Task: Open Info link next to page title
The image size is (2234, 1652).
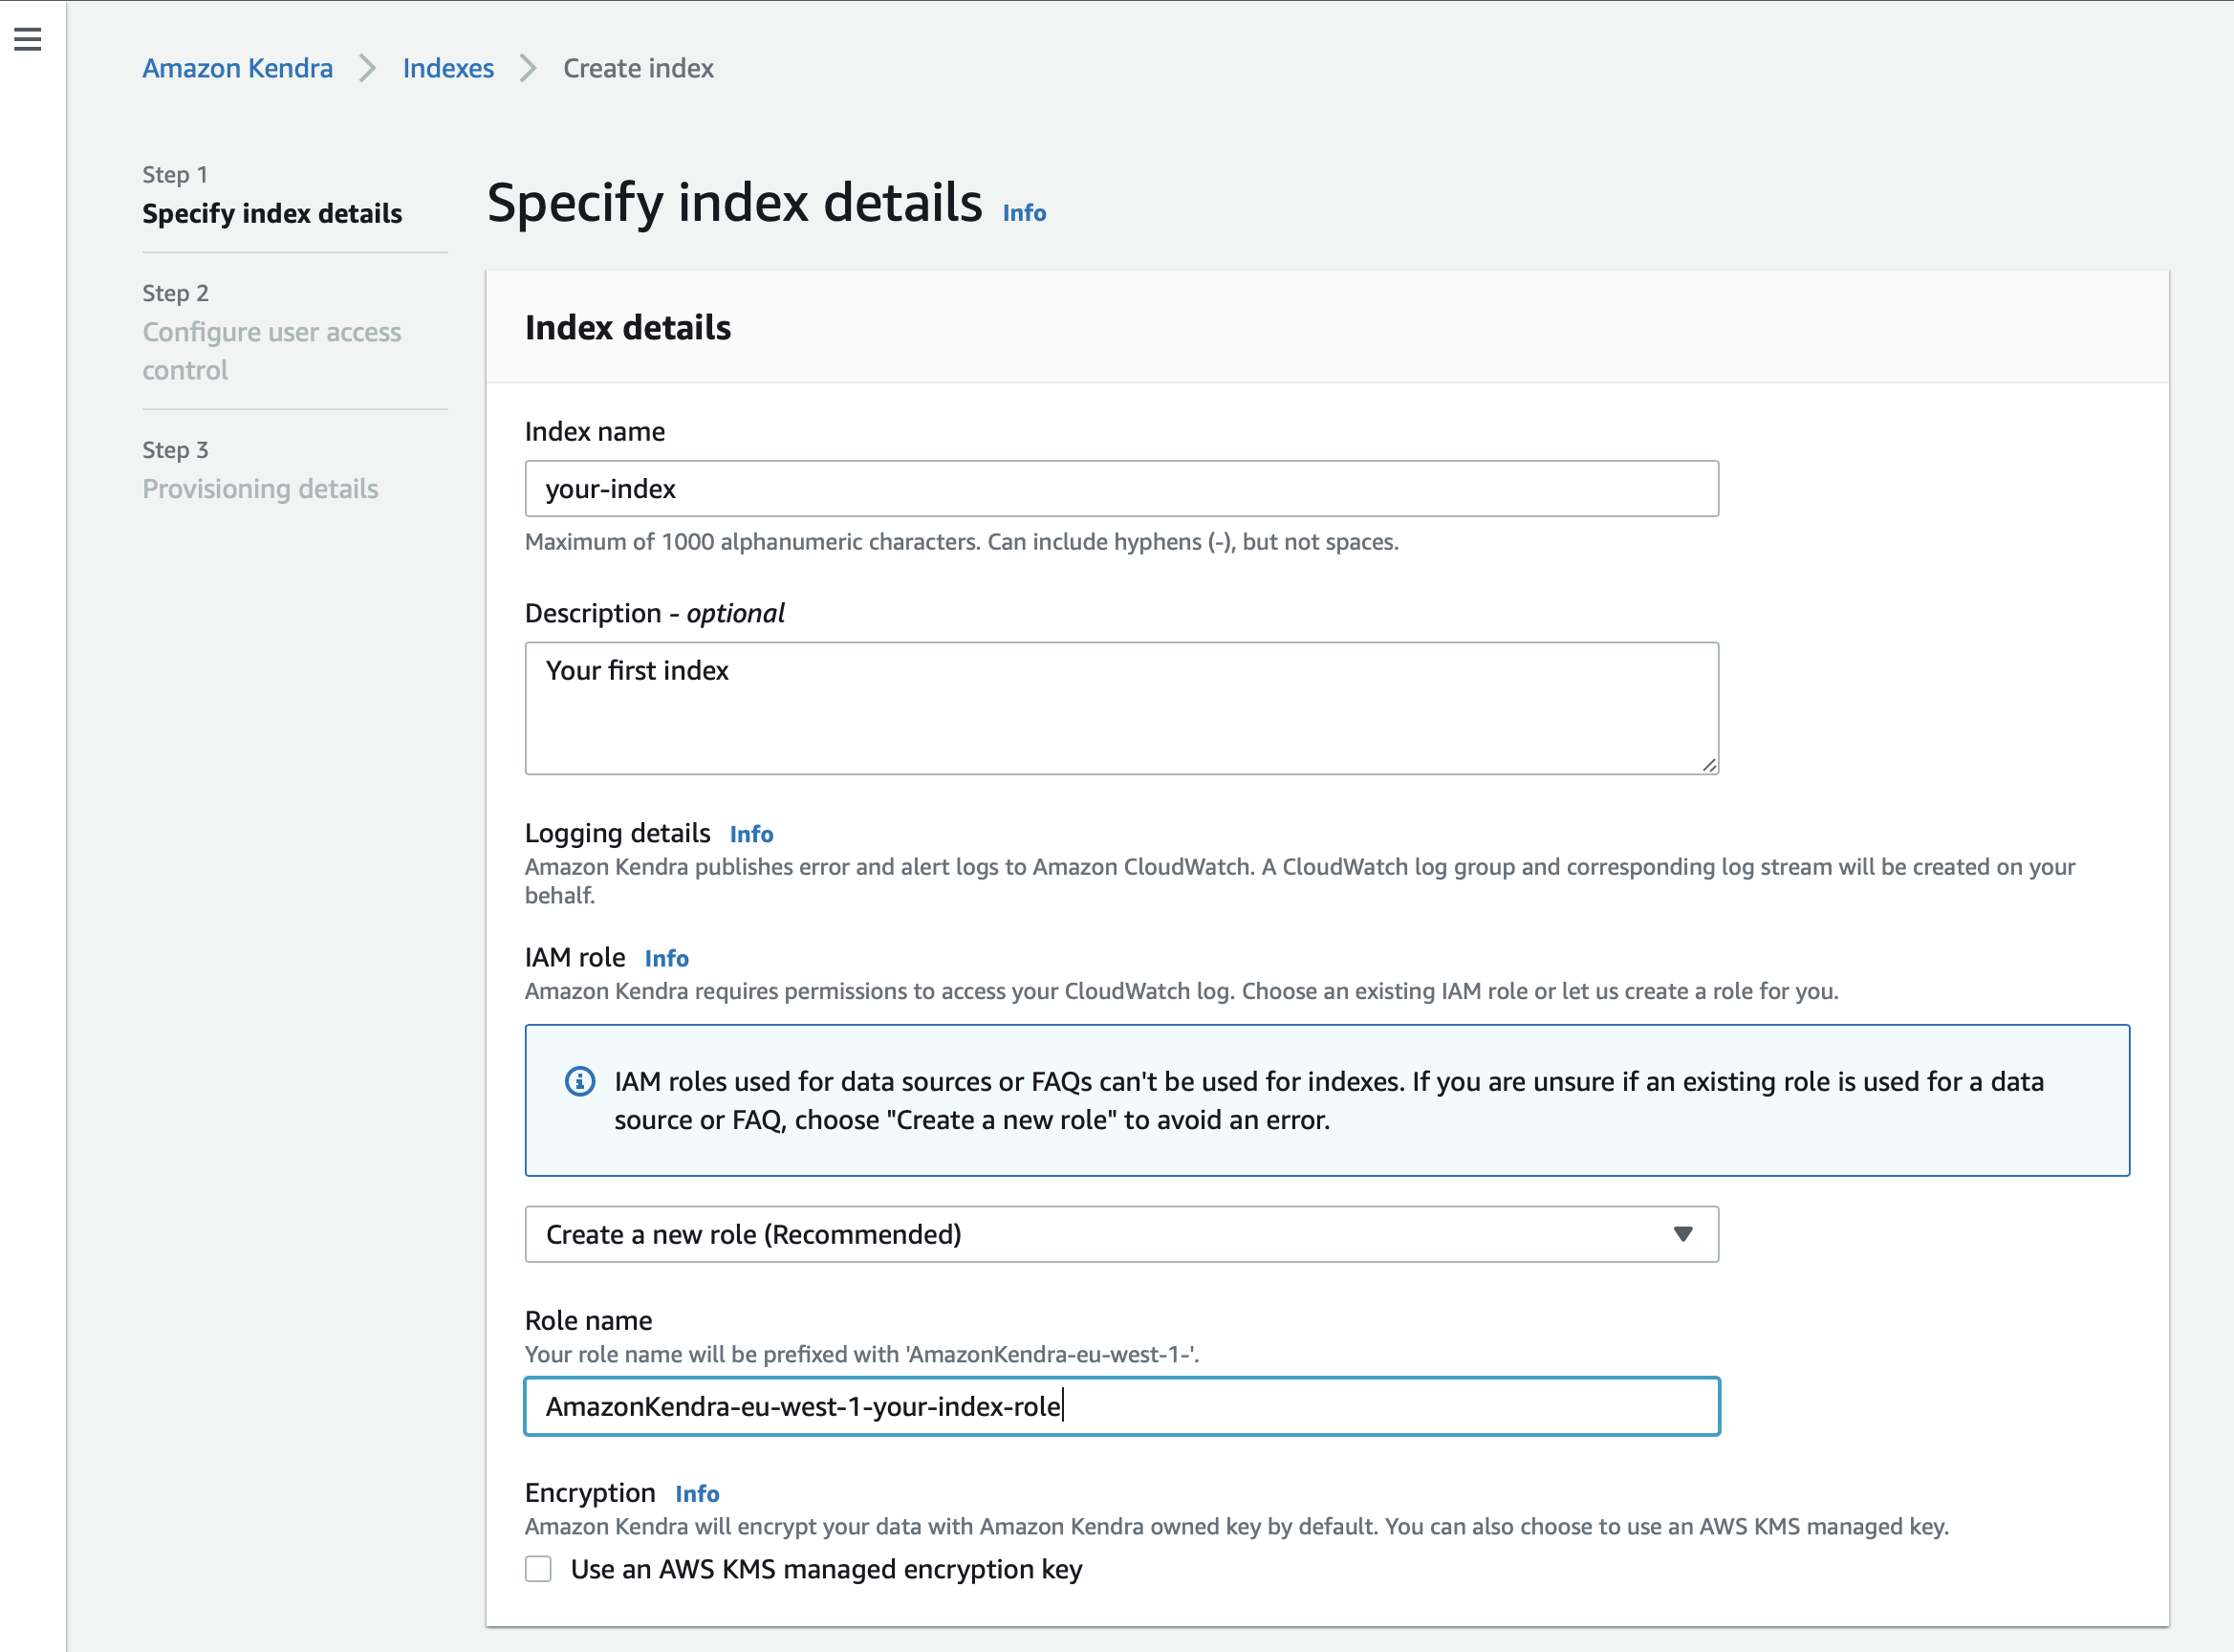Action: point(1024,213)
